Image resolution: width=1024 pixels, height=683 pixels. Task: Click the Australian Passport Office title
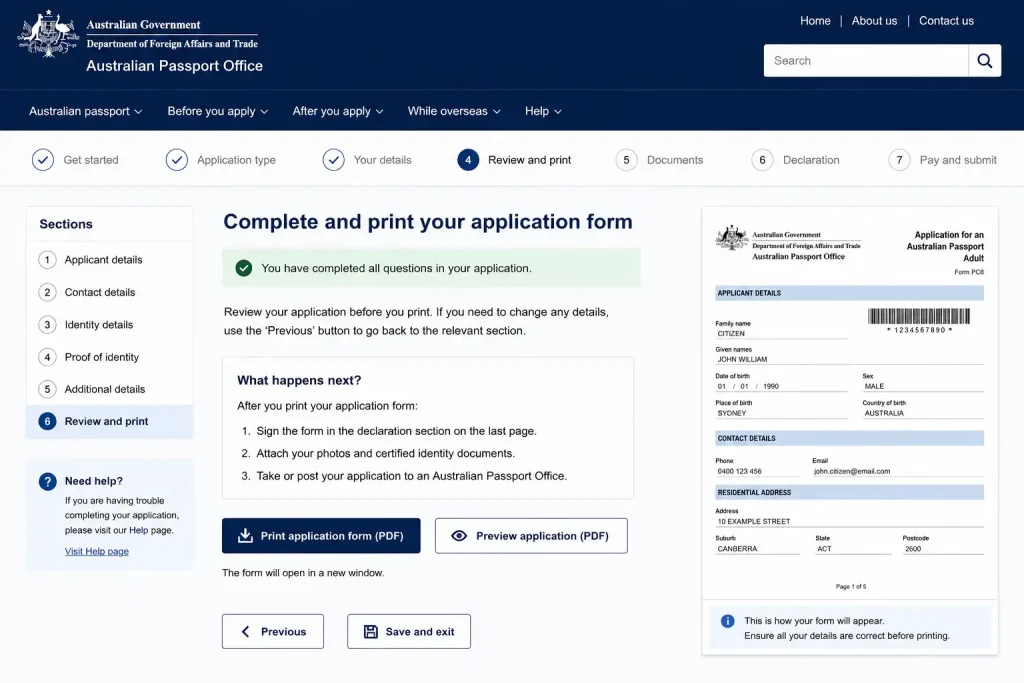[x=174, y=66]
